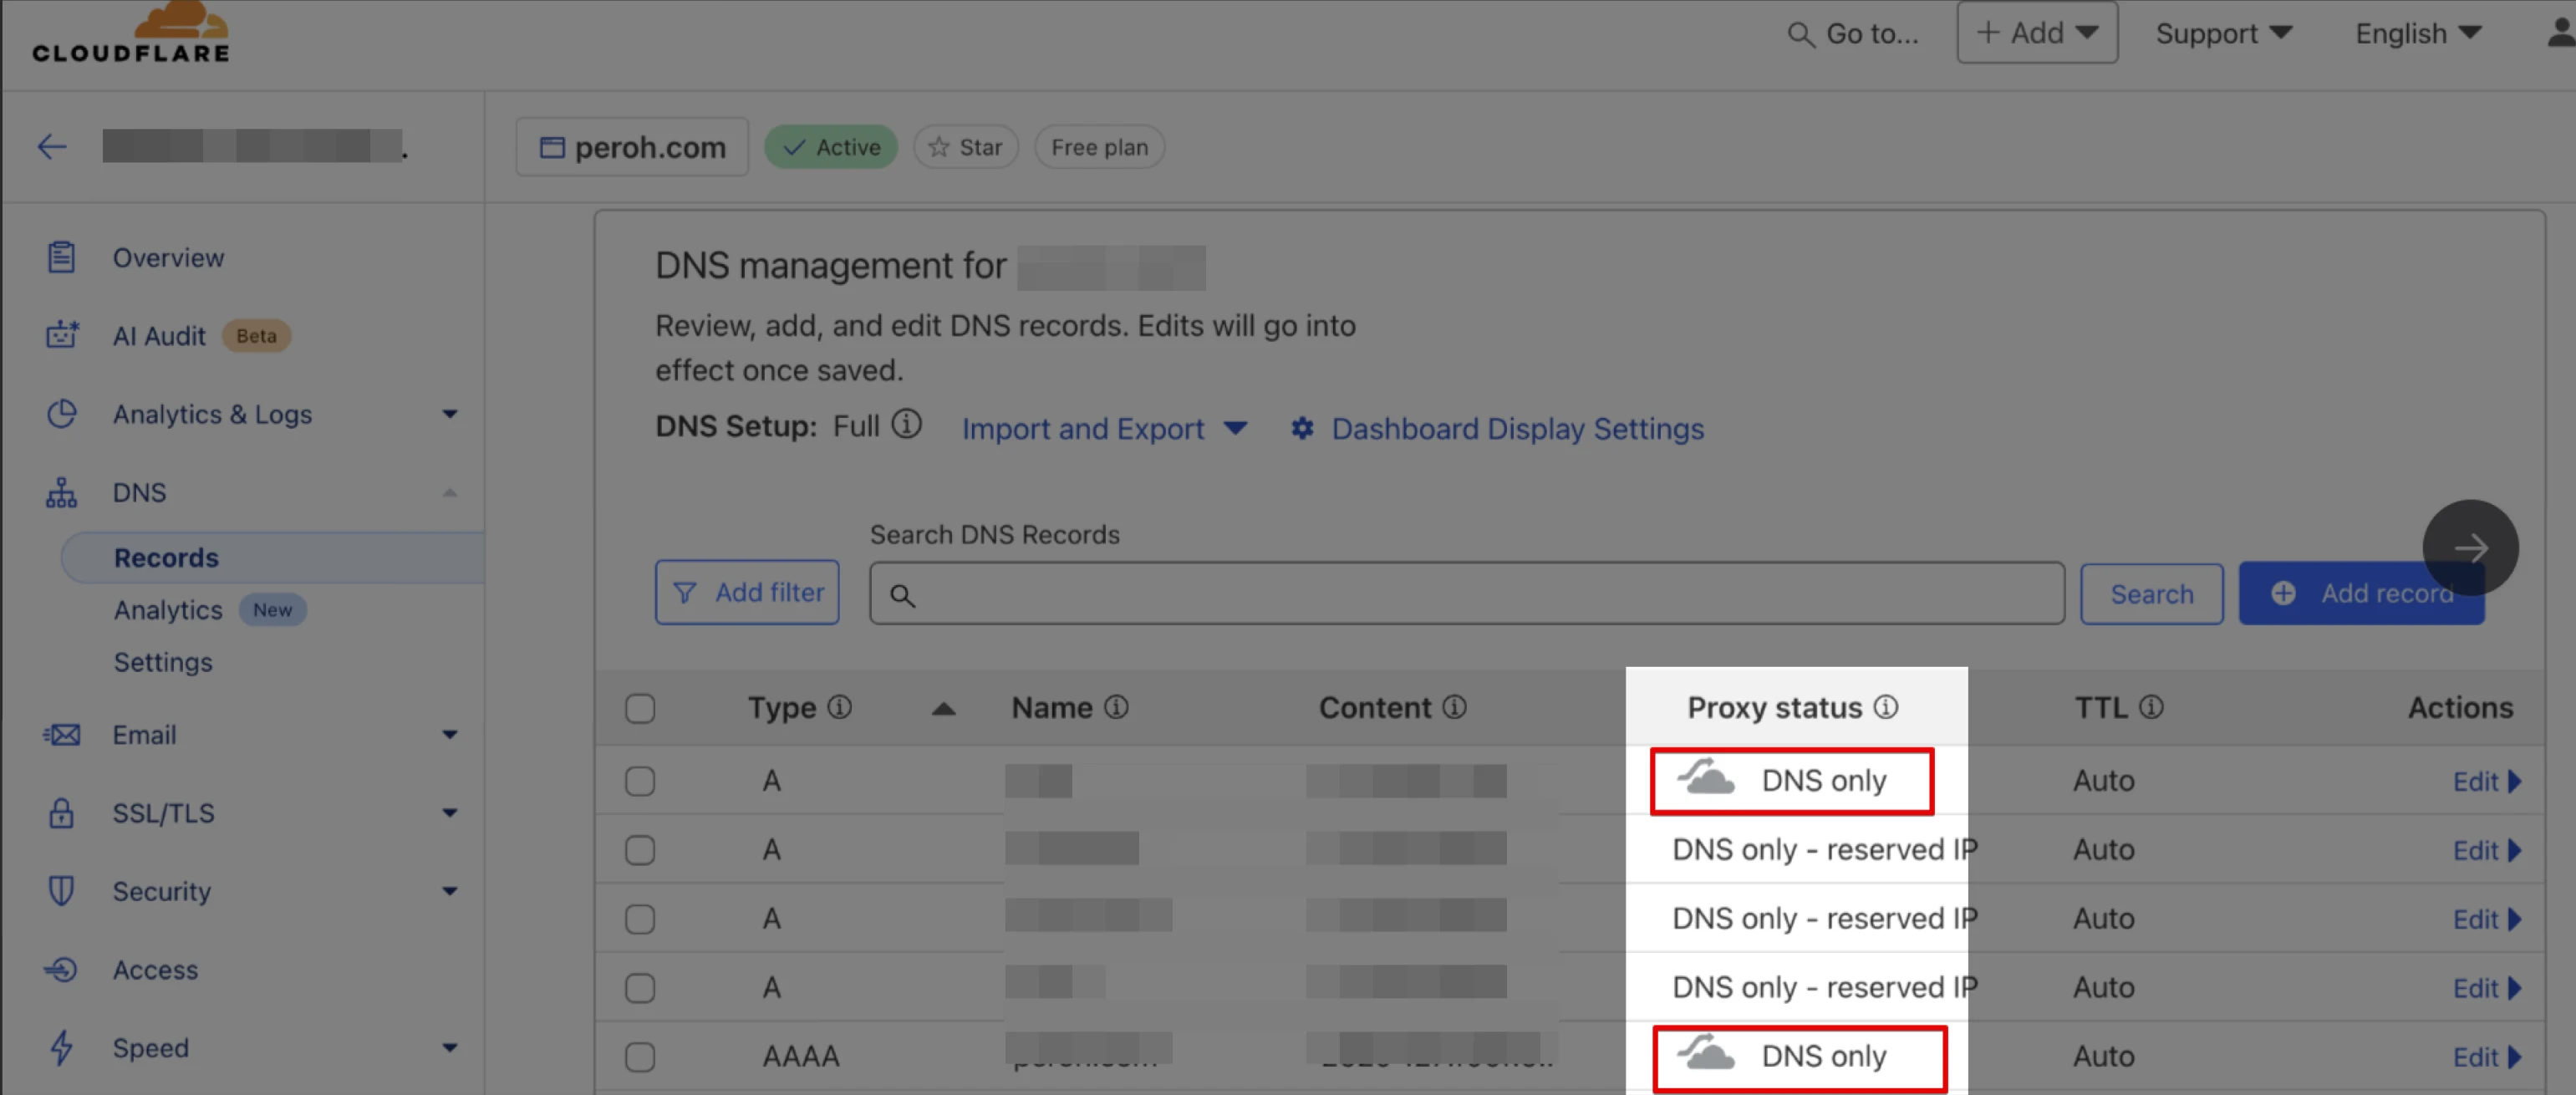
Task: Open Dashboard Display Settings link
Action: pos(1497,428)
